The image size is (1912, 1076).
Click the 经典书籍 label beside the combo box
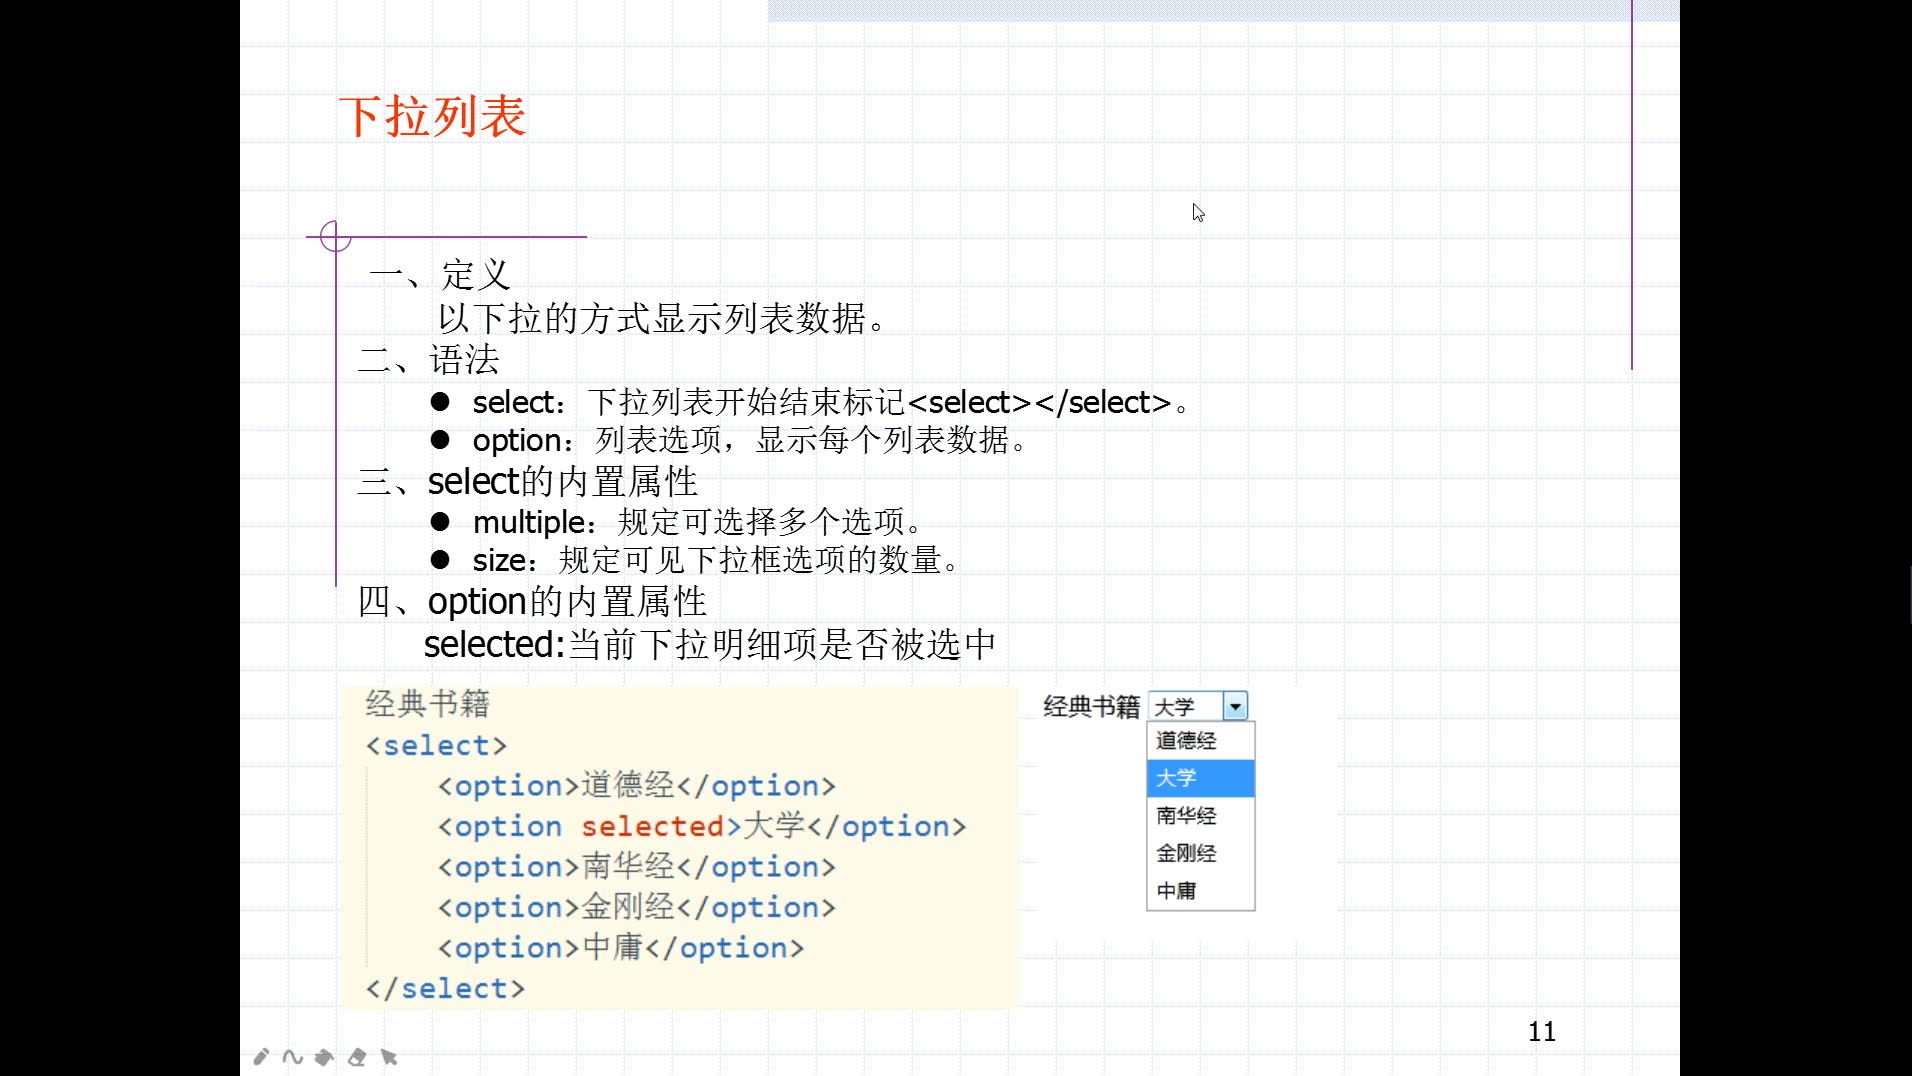1091,706
